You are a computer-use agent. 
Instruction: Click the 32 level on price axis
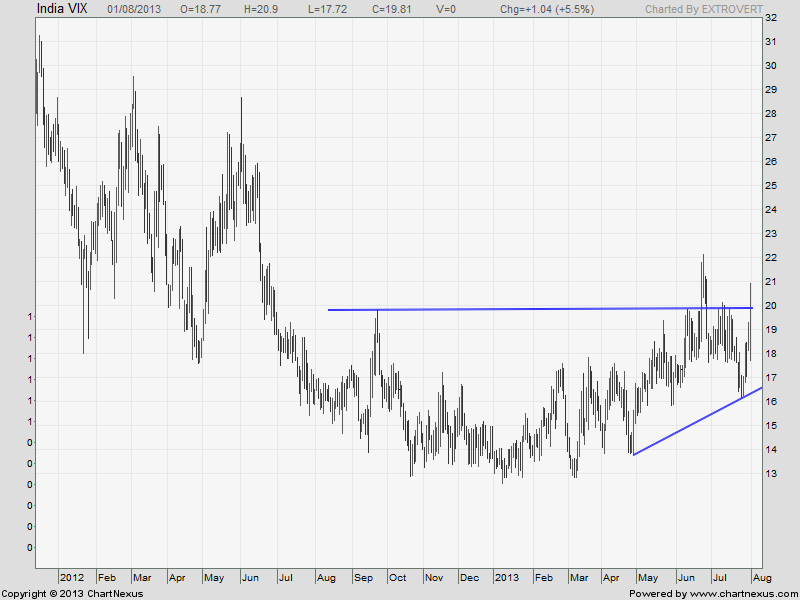pos(771,18)
